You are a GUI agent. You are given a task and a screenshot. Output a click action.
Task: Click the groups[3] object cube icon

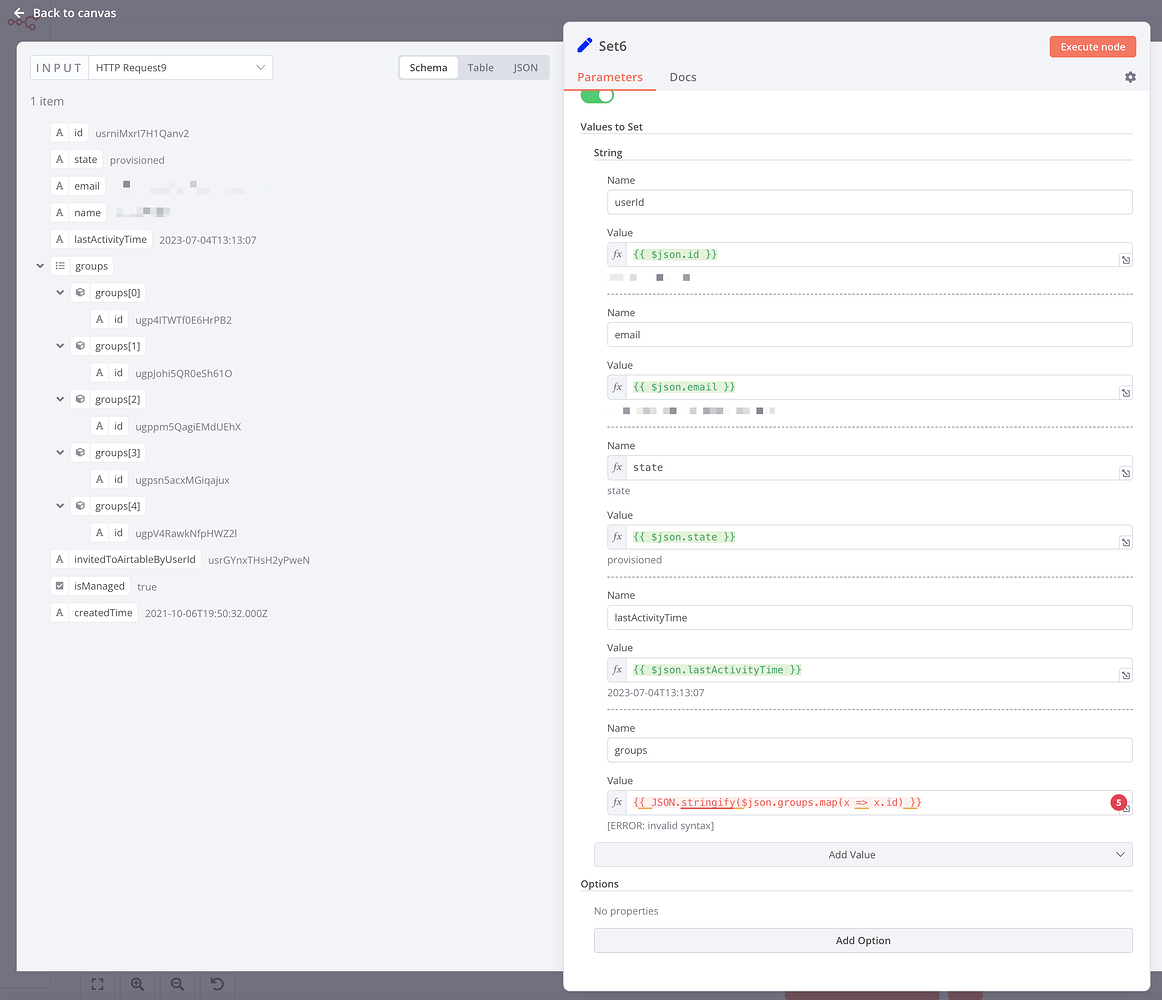tap(80, 452)
